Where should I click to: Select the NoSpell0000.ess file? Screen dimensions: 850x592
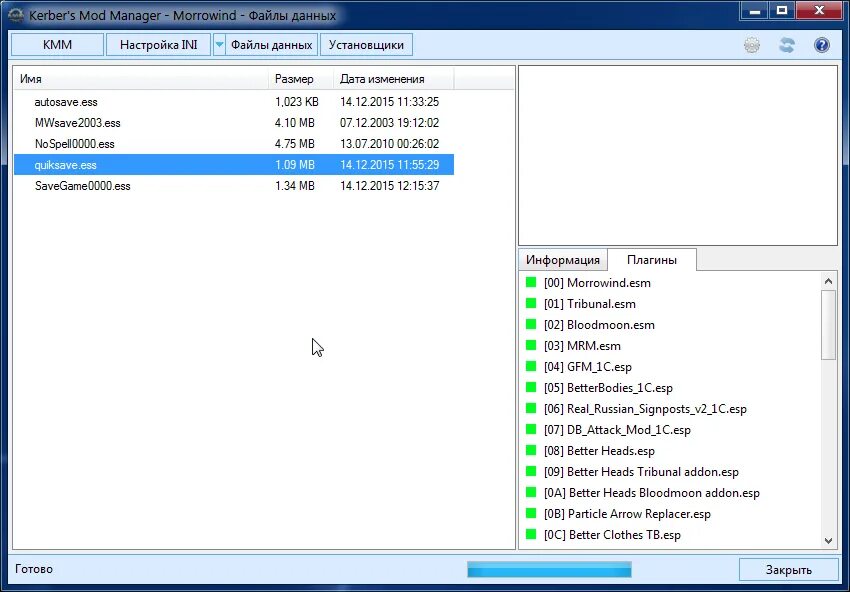tap(234, 144)
